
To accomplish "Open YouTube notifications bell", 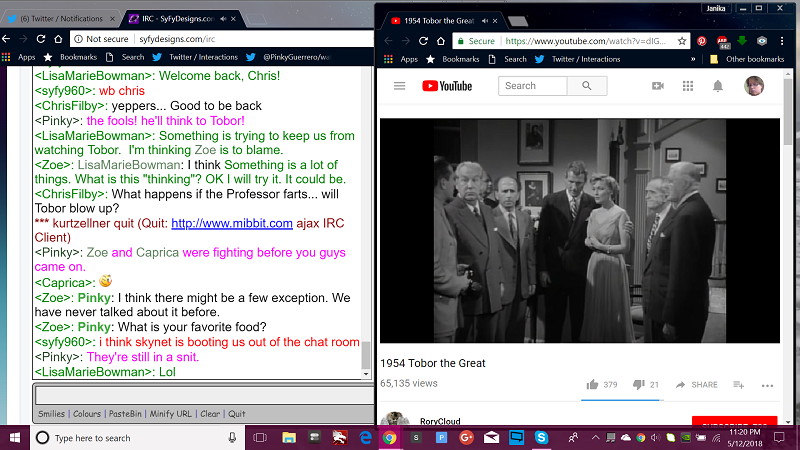I will click(718, 86).
